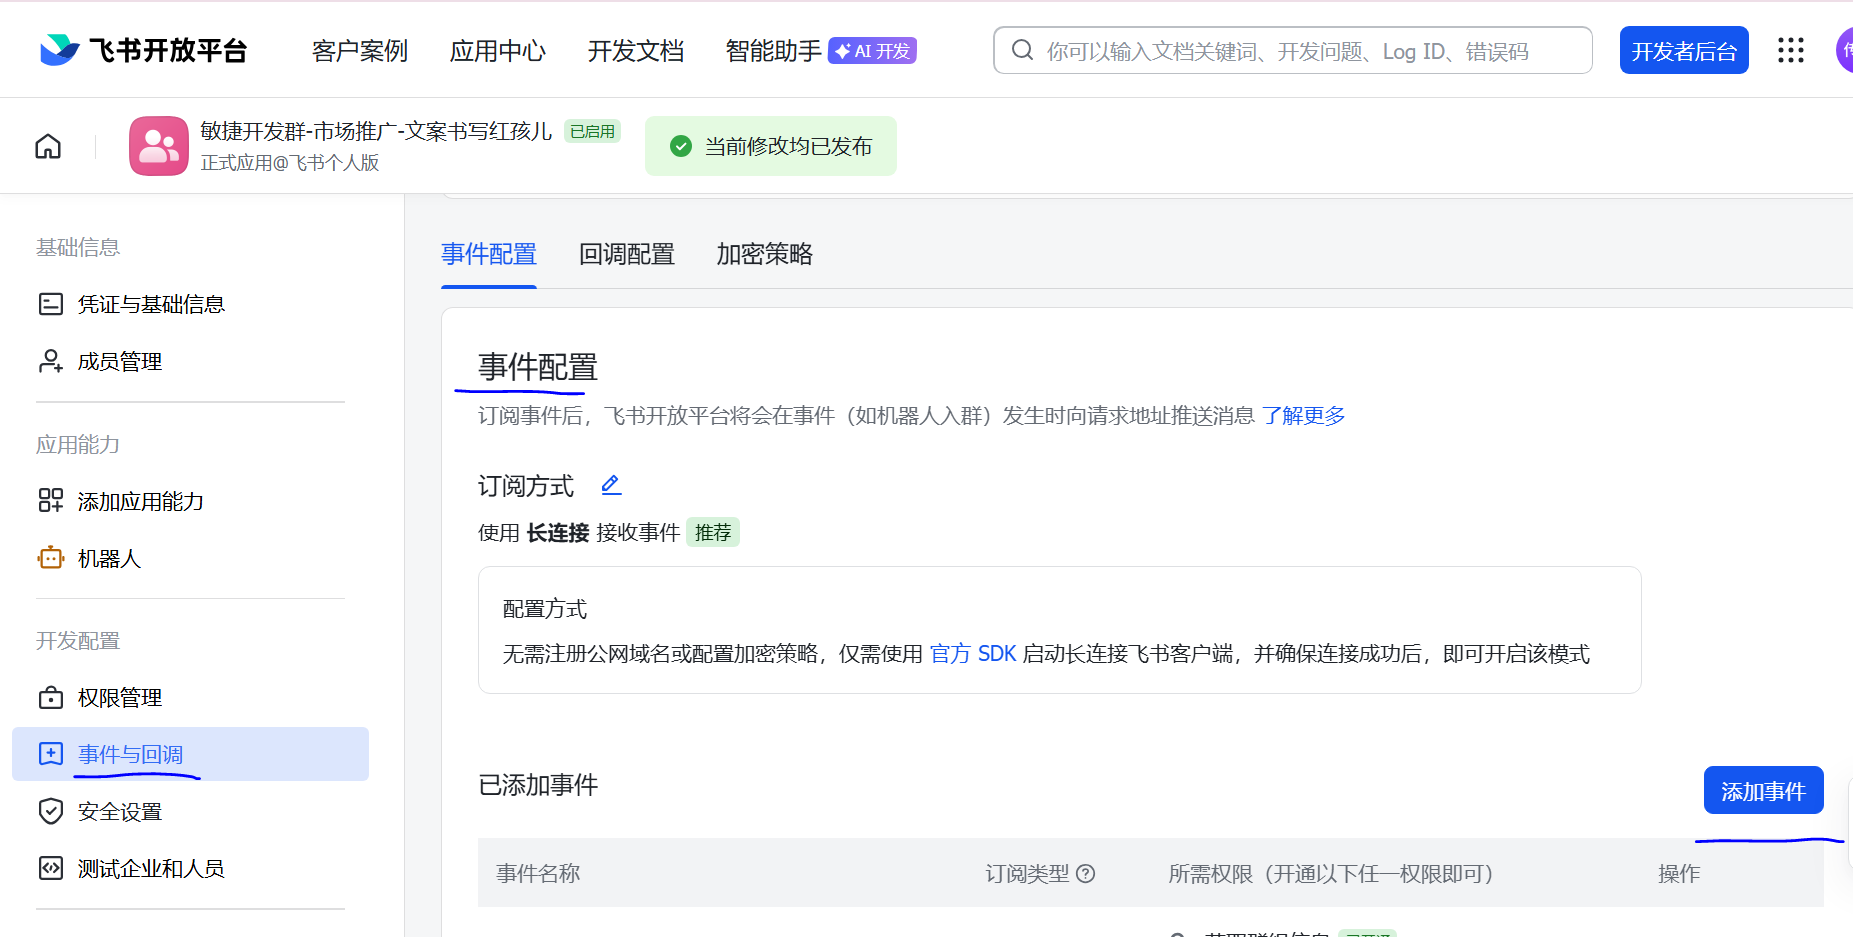Switch to 回调配置 tab
Screen dimensions: 1853x937
[x=627, y=254]
